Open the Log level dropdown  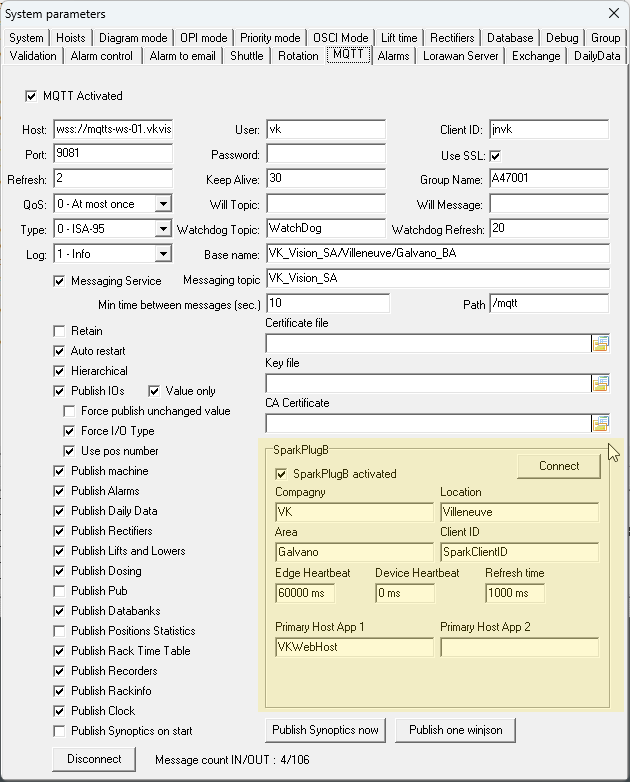click(163, 253)
